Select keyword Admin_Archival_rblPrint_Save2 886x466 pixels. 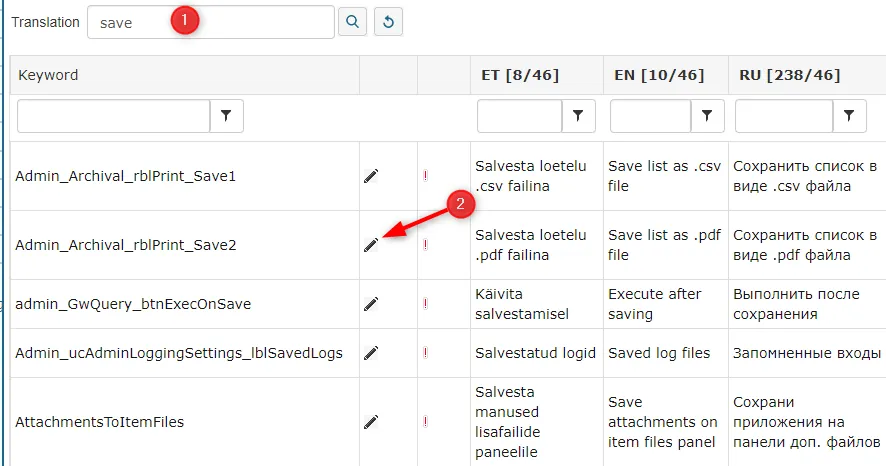tap(125, 245)
